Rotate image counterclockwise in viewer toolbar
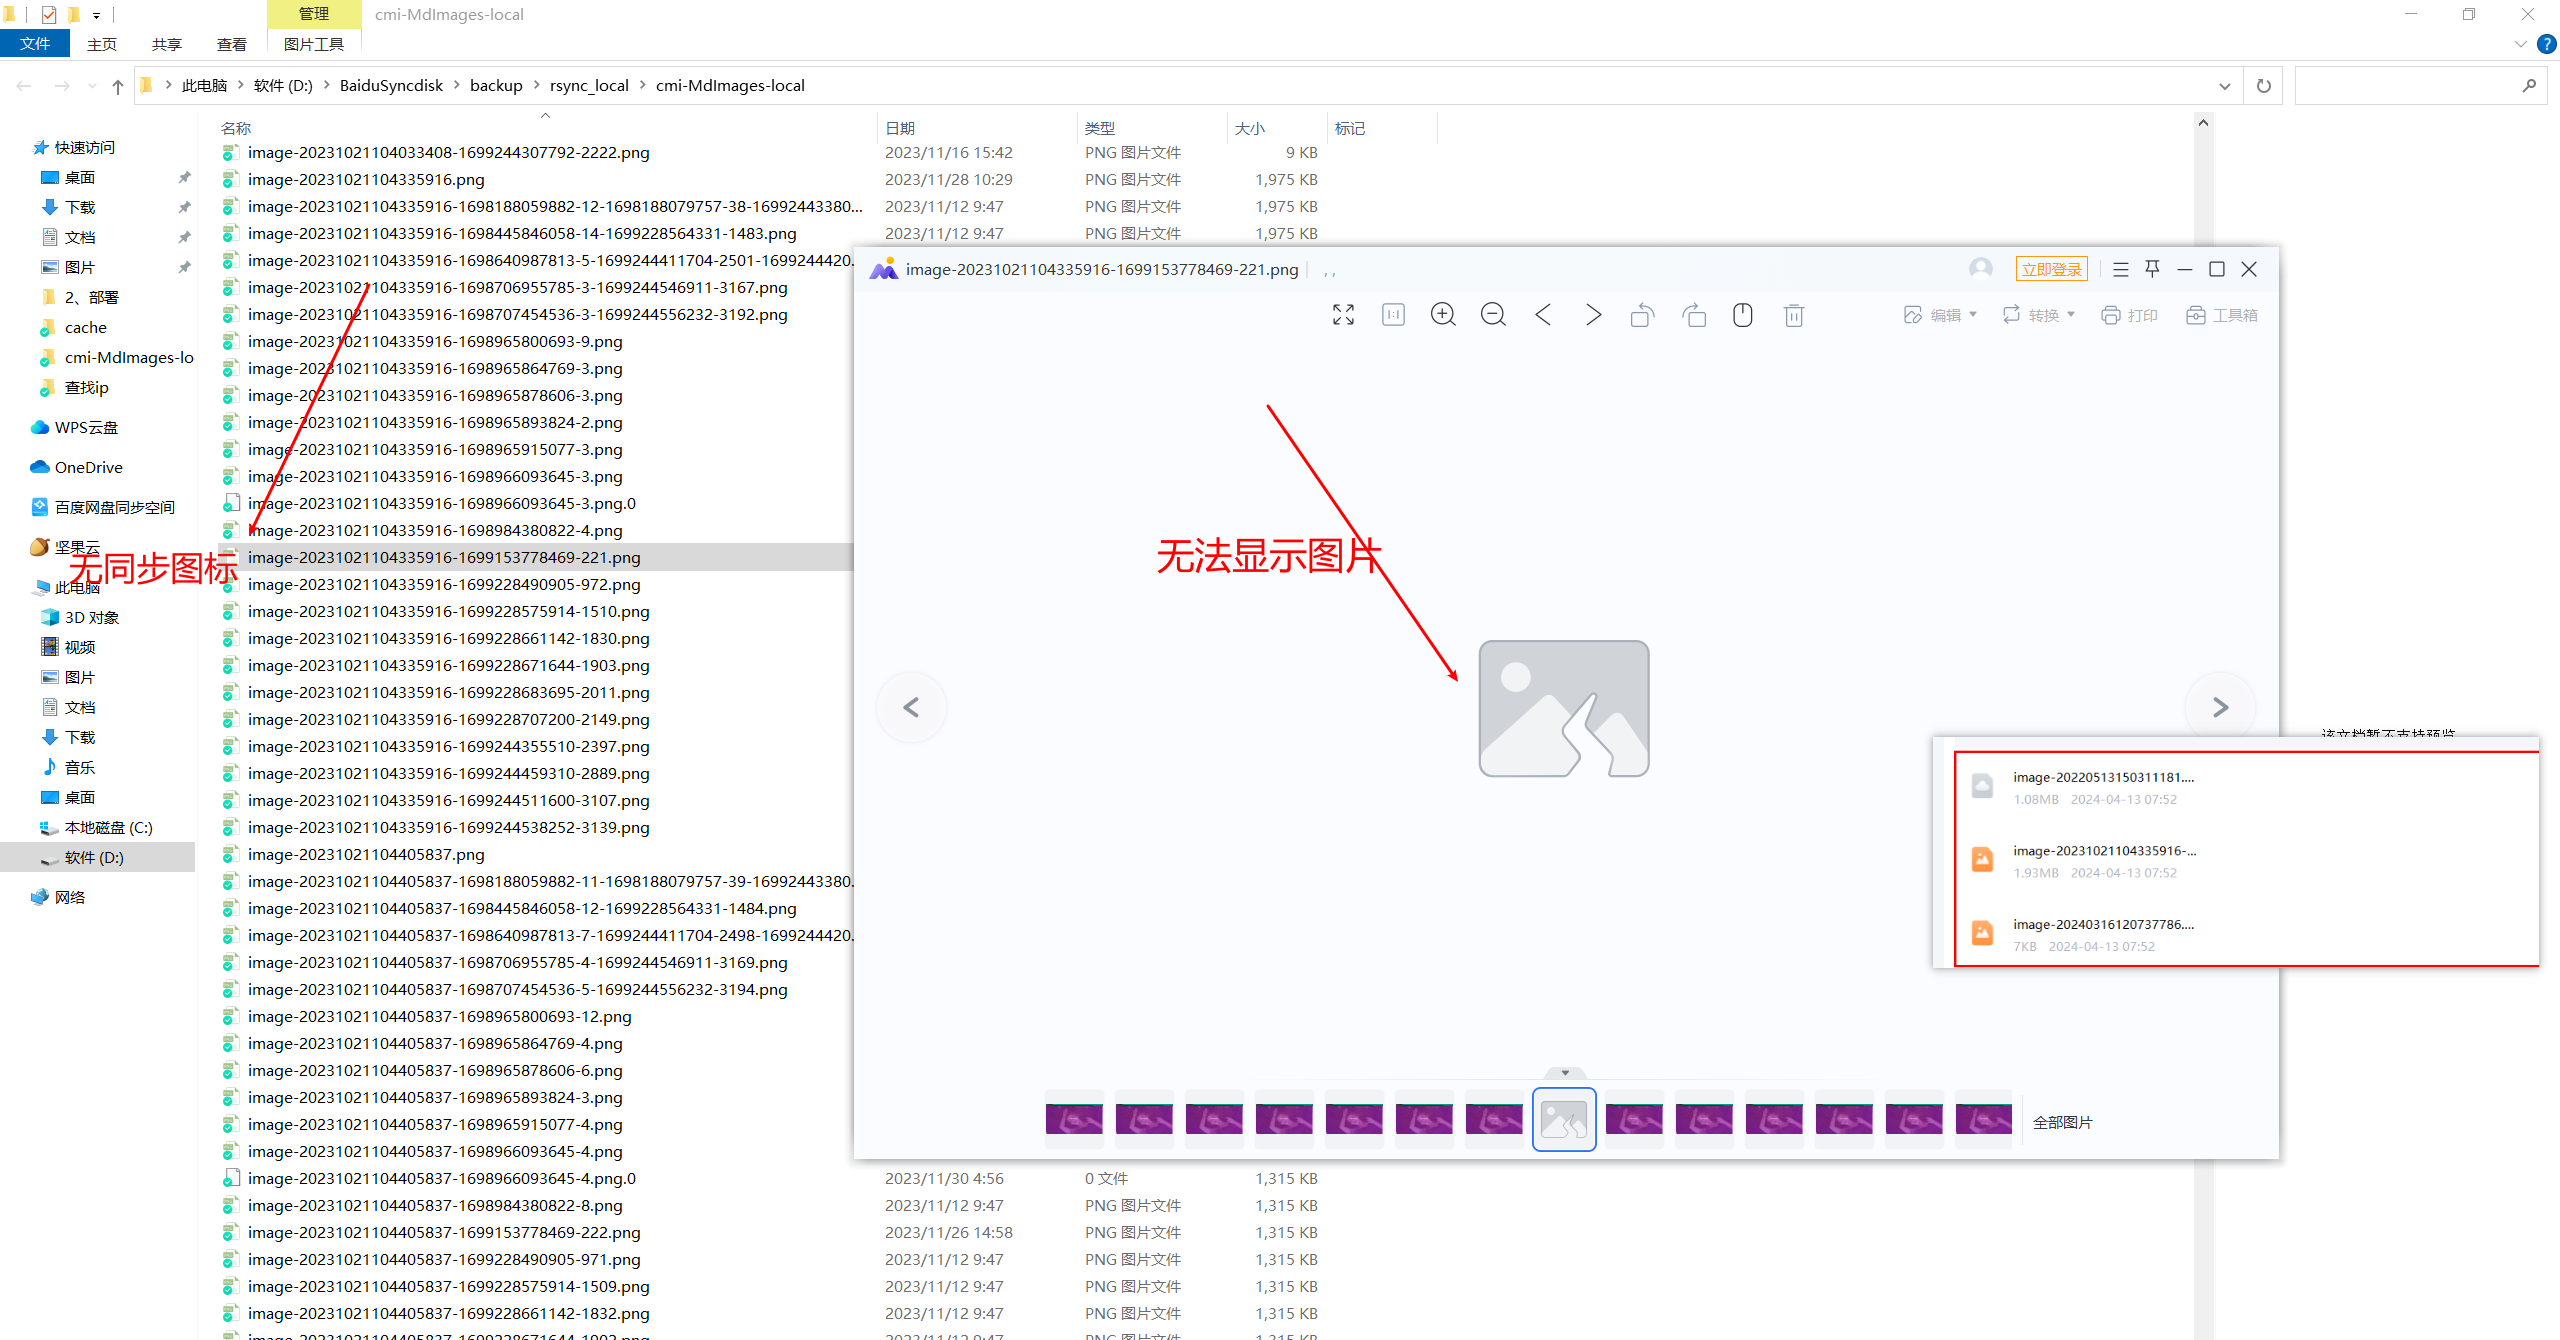The image size is (2560, 1340). click(x=1642, y=315)
